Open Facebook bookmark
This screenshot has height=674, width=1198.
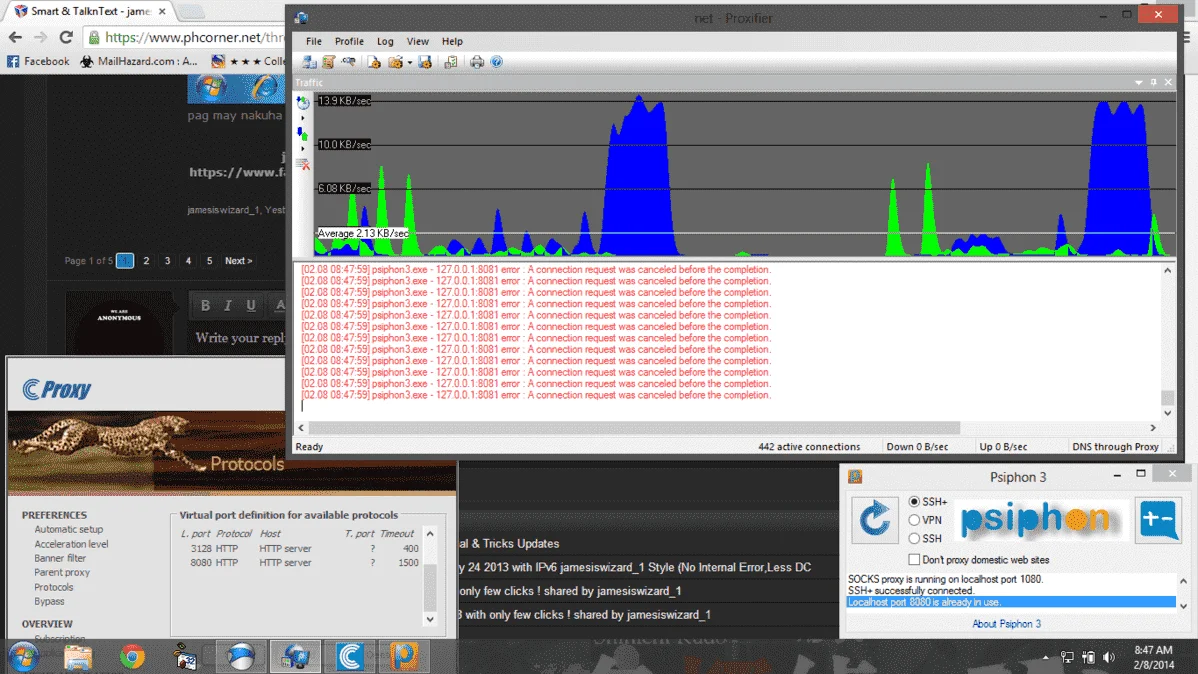(x=38, y=61)
